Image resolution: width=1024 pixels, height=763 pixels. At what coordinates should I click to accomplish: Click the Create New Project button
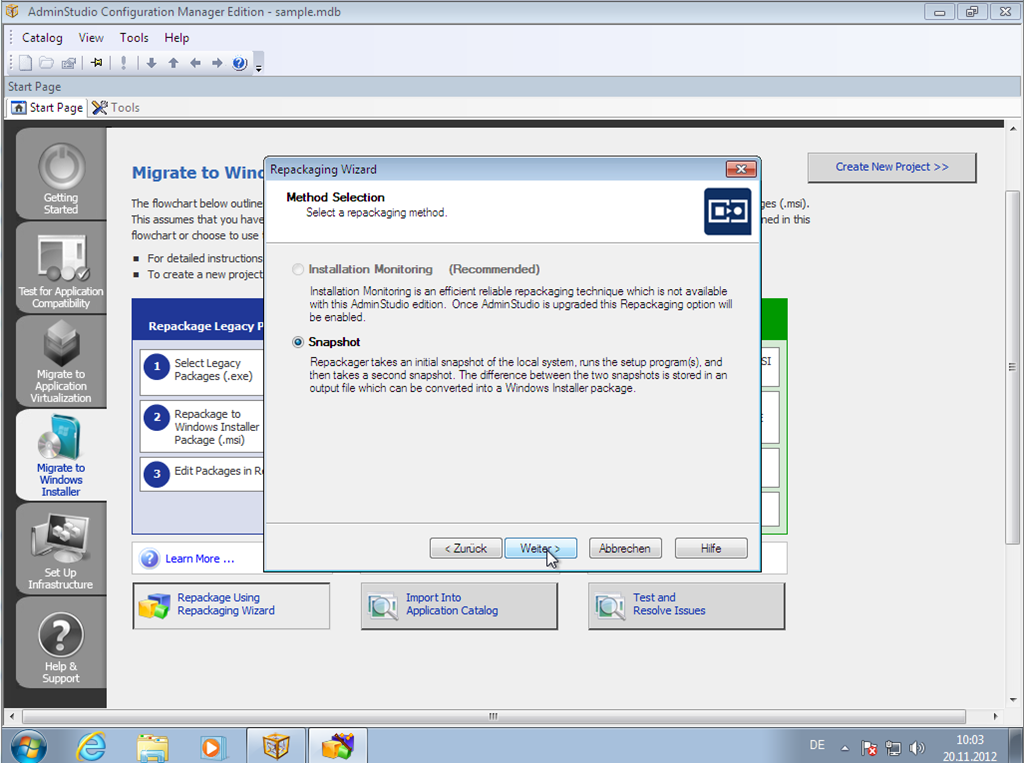891,167
